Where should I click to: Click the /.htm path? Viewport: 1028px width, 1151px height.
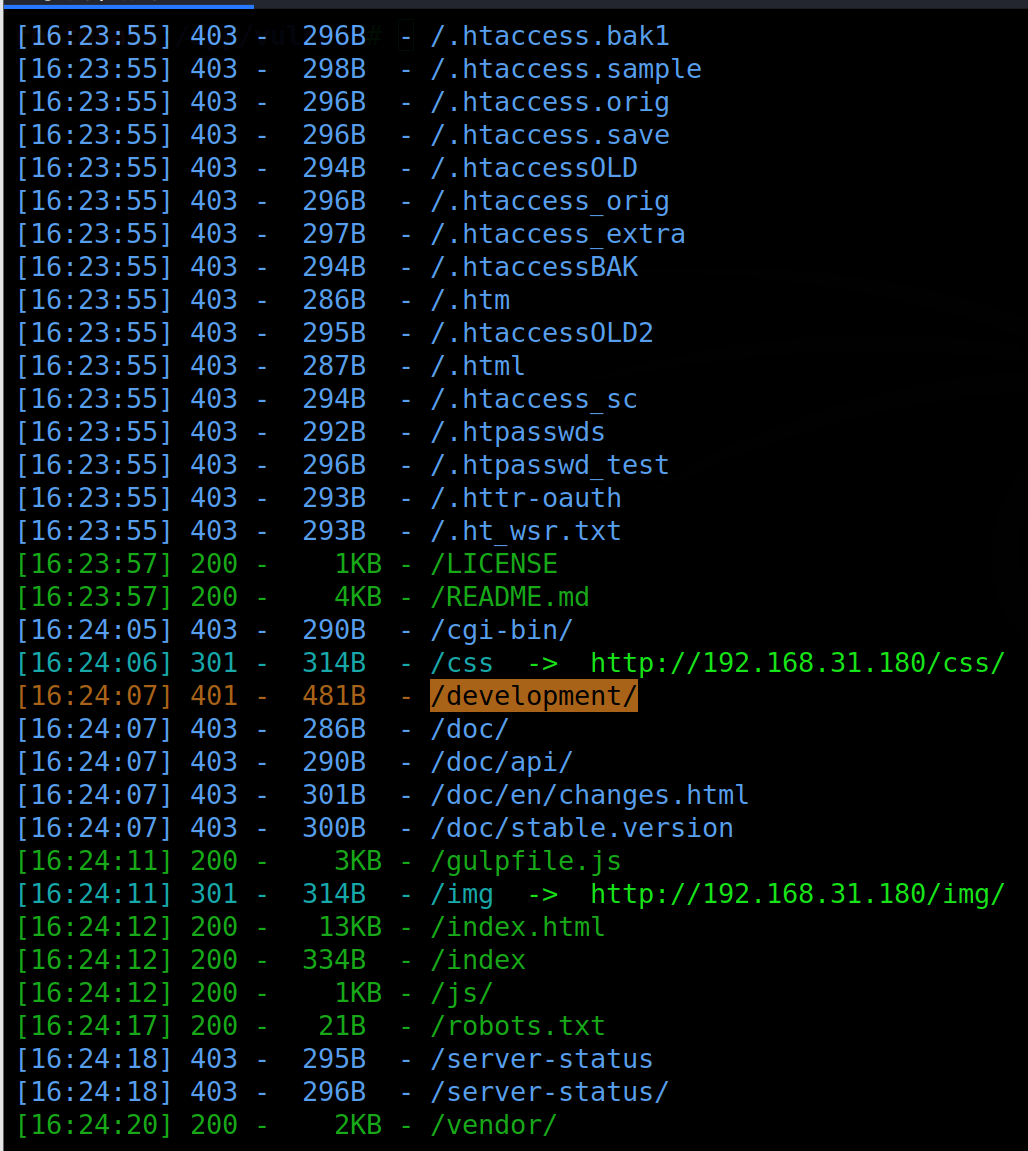470,300
